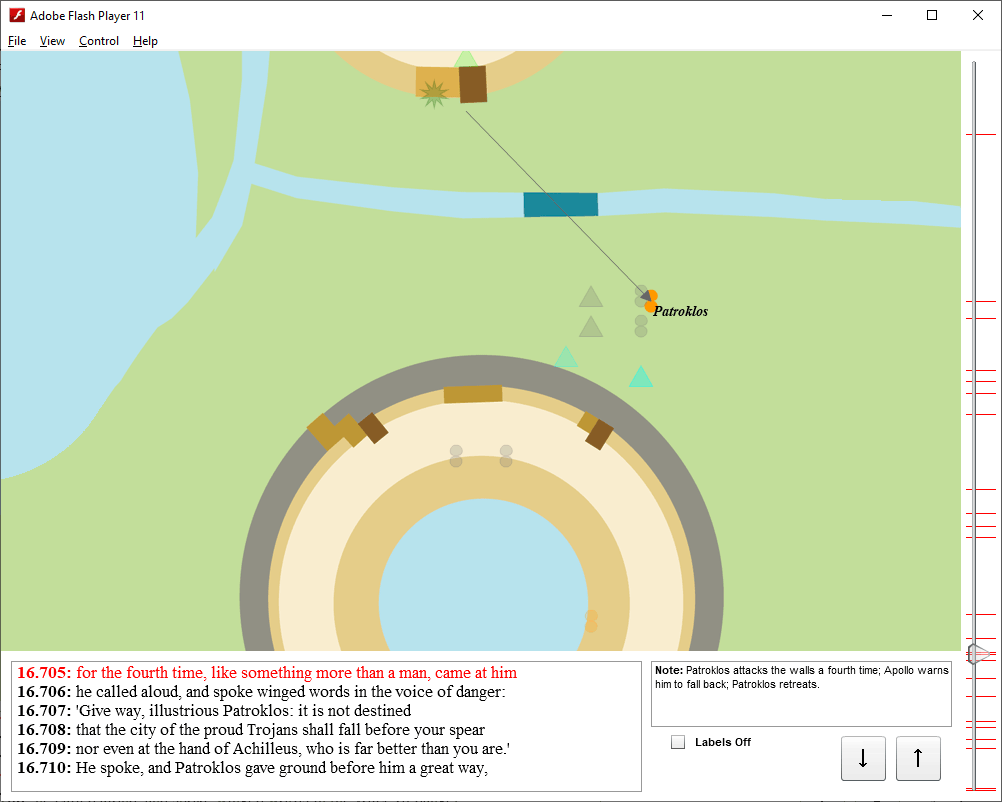Click the Patroklos label on the map
1002x802 pixels.
(x=681, y=311)
